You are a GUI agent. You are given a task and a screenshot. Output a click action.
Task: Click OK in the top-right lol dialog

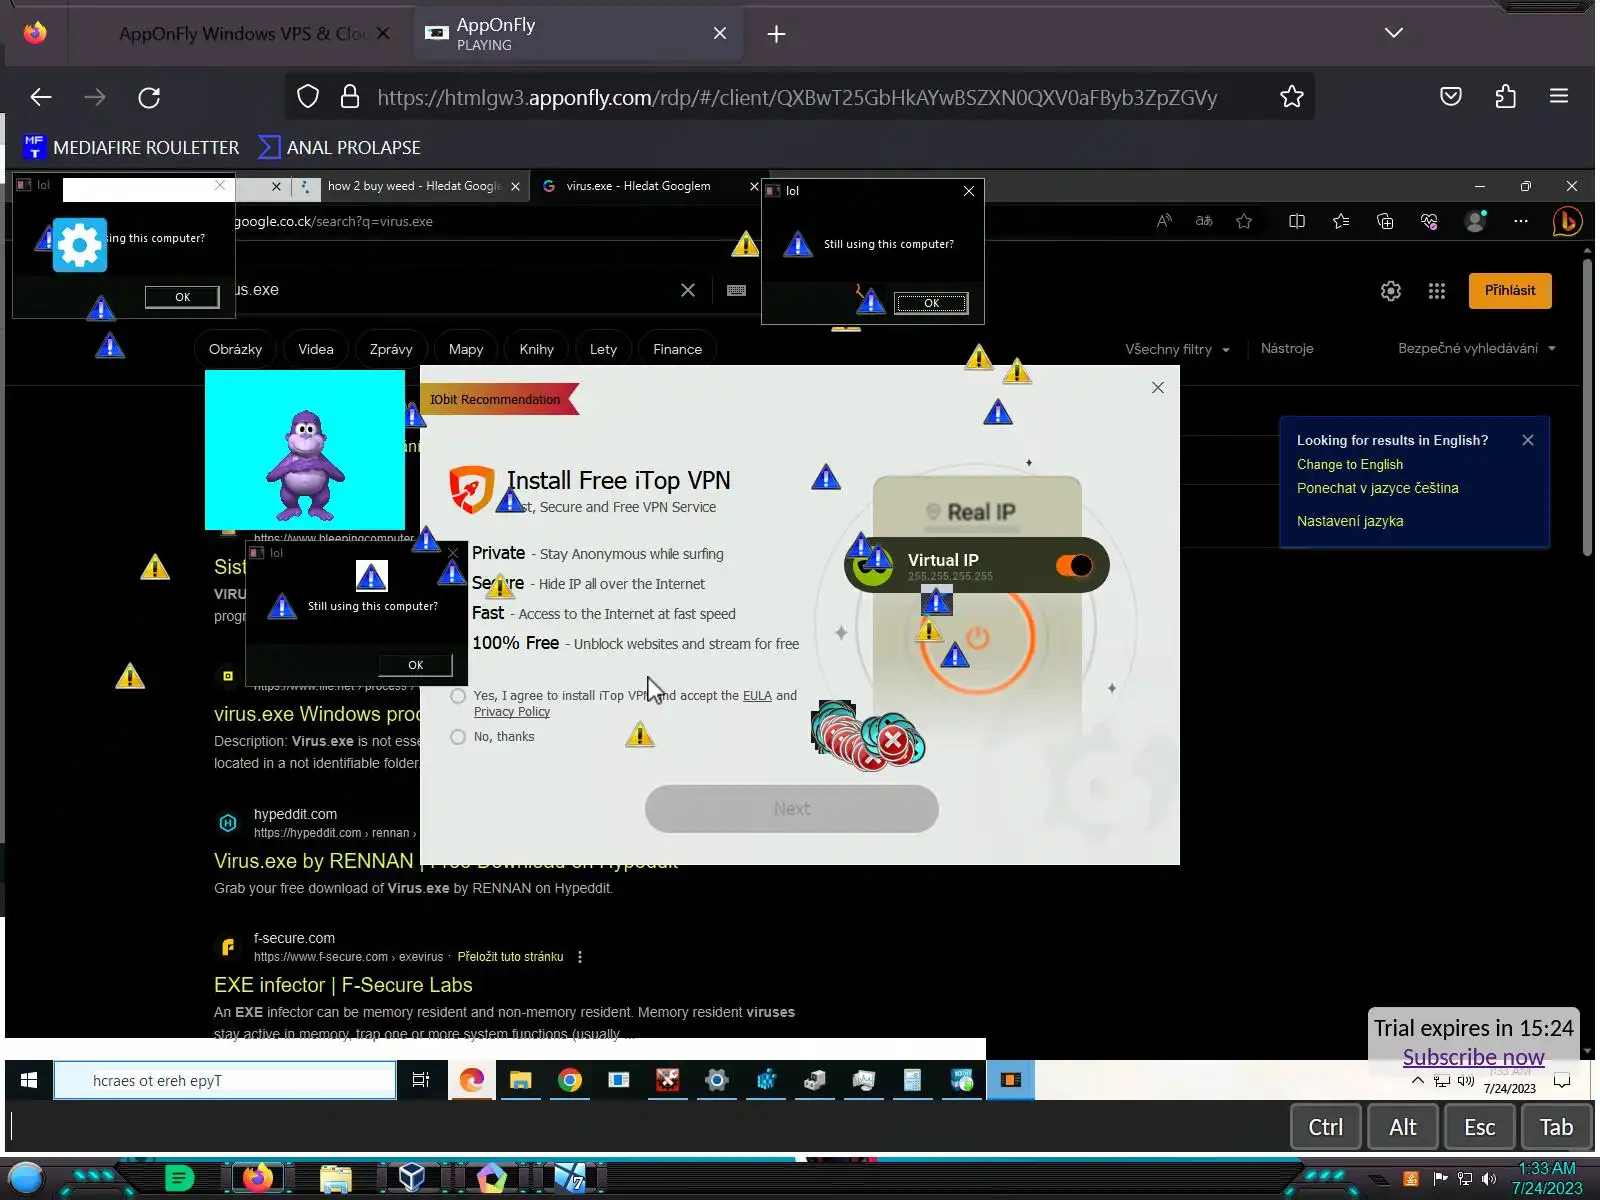(931, 303)
